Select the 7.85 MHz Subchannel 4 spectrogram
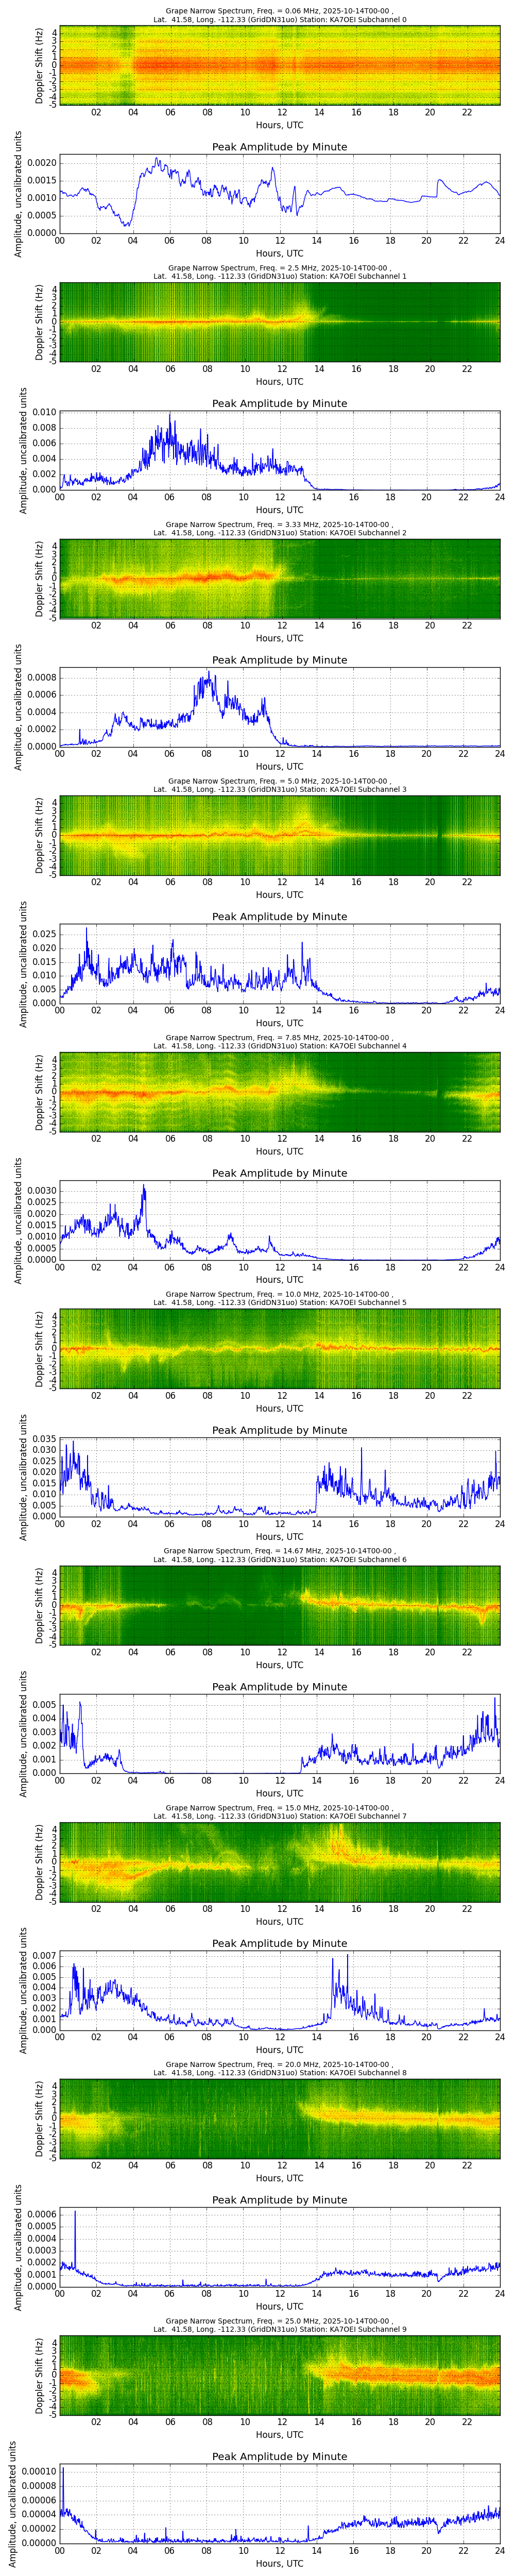The height and width of the screenshot is (2576, 515). [x=279, y=1091]
